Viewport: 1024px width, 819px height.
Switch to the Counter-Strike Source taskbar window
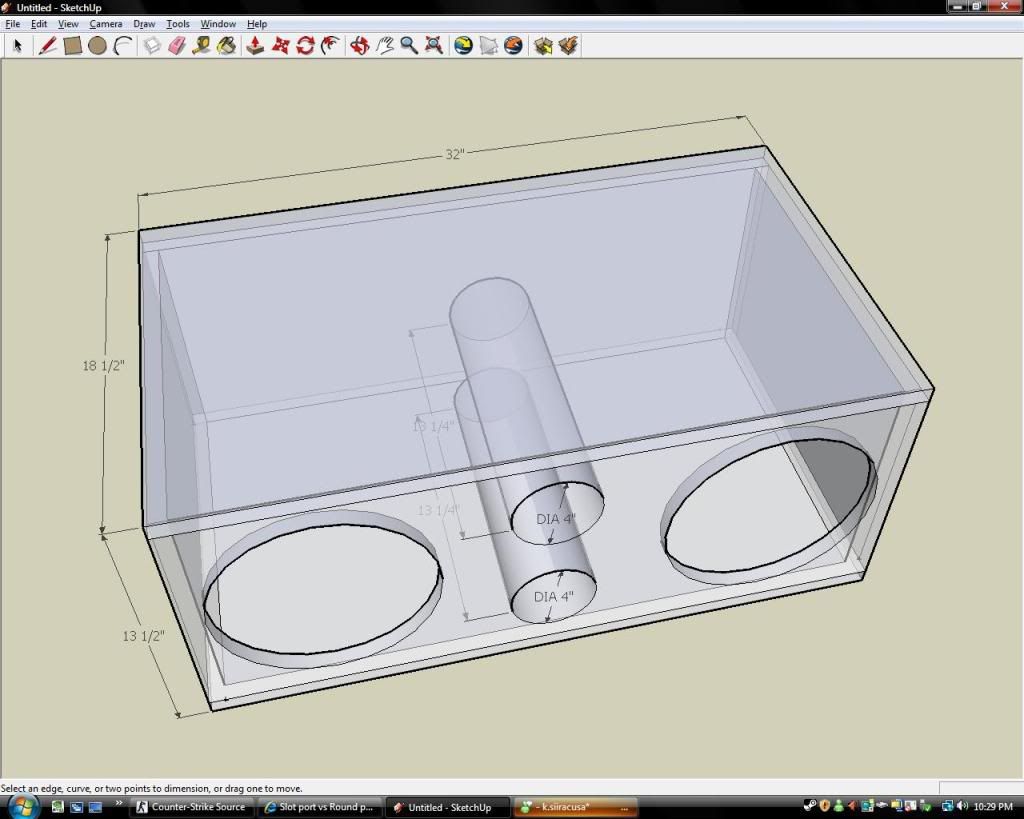click(190, 807)
